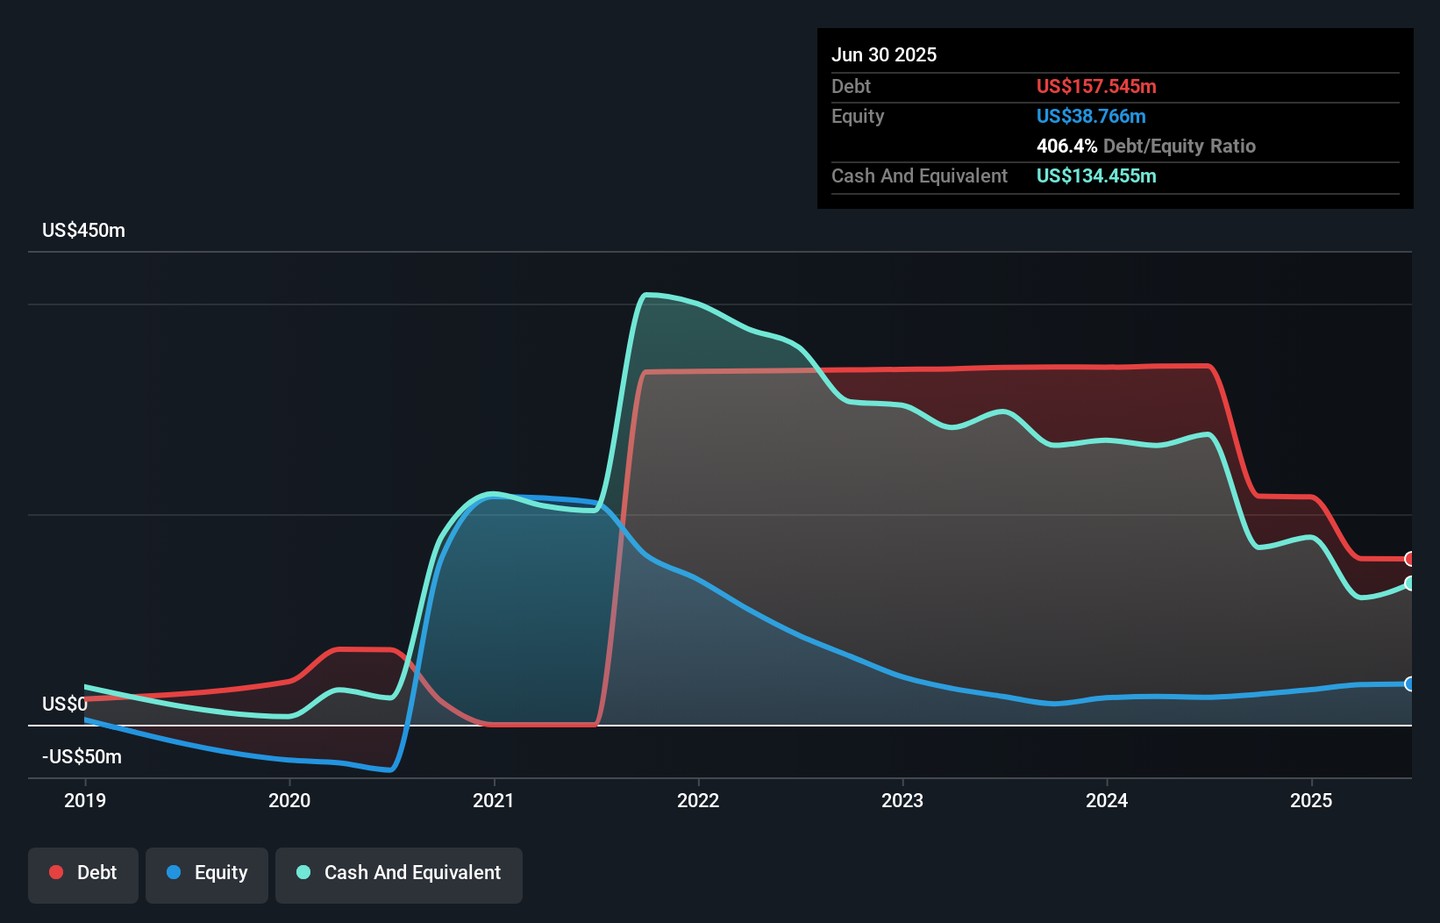Image resolution: width=1440 pixels, height=923 pixels.
Task: Pick the 2024 x-axis label
Action: click(x=1107, y=800)
